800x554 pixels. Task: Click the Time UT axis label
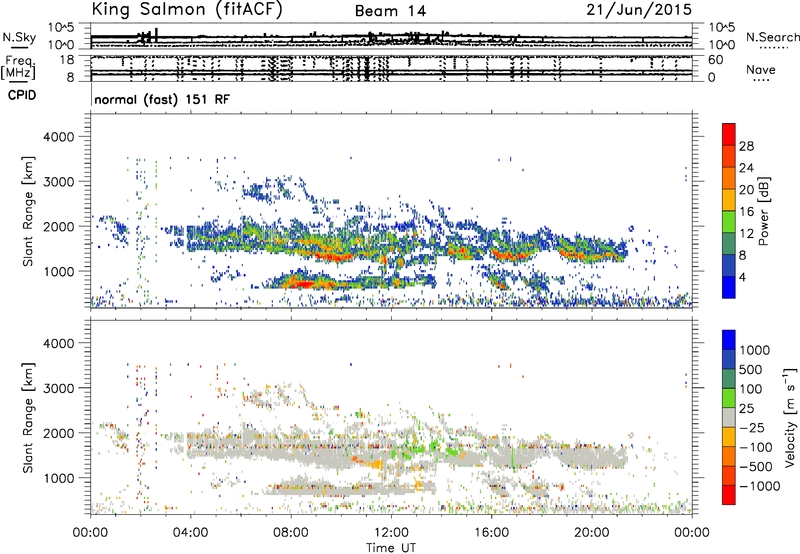pos(391,548)
